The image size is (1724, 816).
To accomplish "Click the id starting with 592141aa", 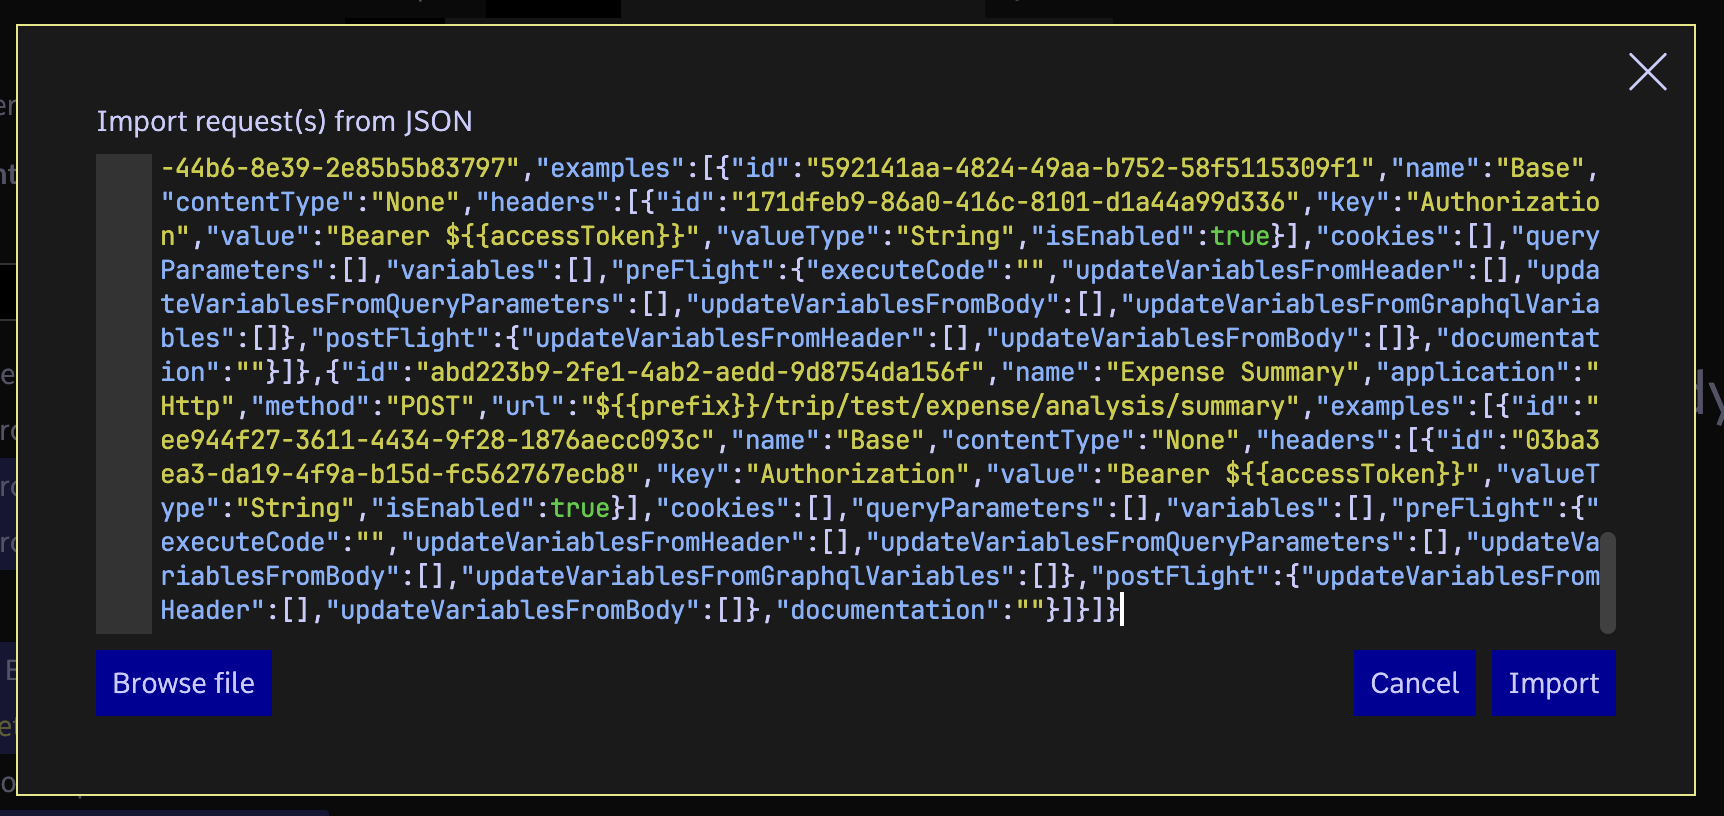I will point(1089,169).
